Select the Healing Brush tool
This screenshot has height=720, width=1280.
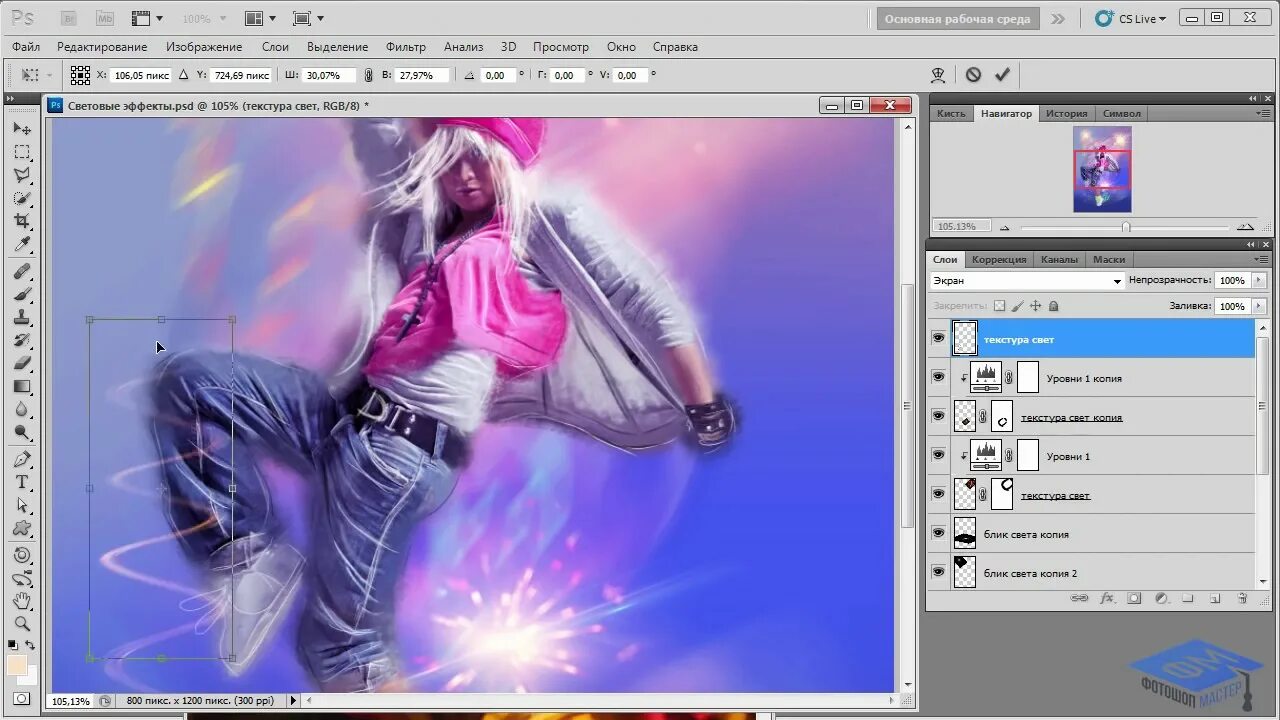pyautogui.click(x=22, y=272)
